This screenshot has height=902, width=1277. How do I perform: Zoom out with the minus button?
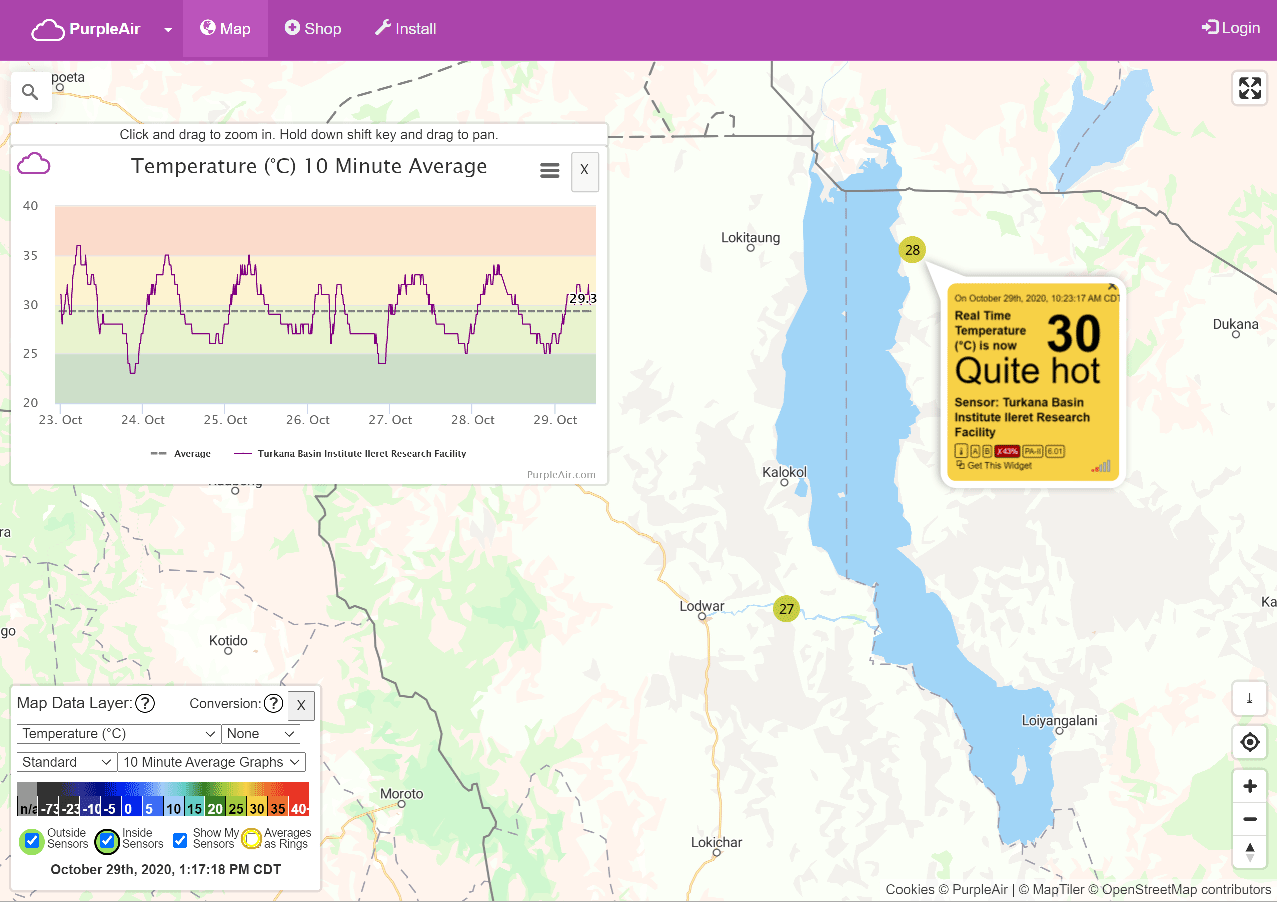tap(1249, 820)
